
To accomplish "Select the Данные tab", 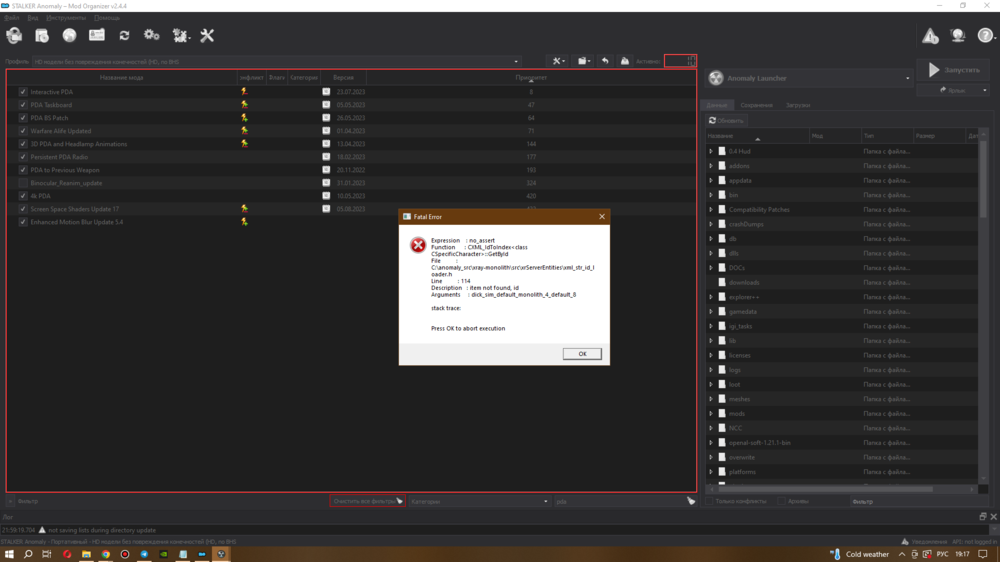I will (717, 105).
